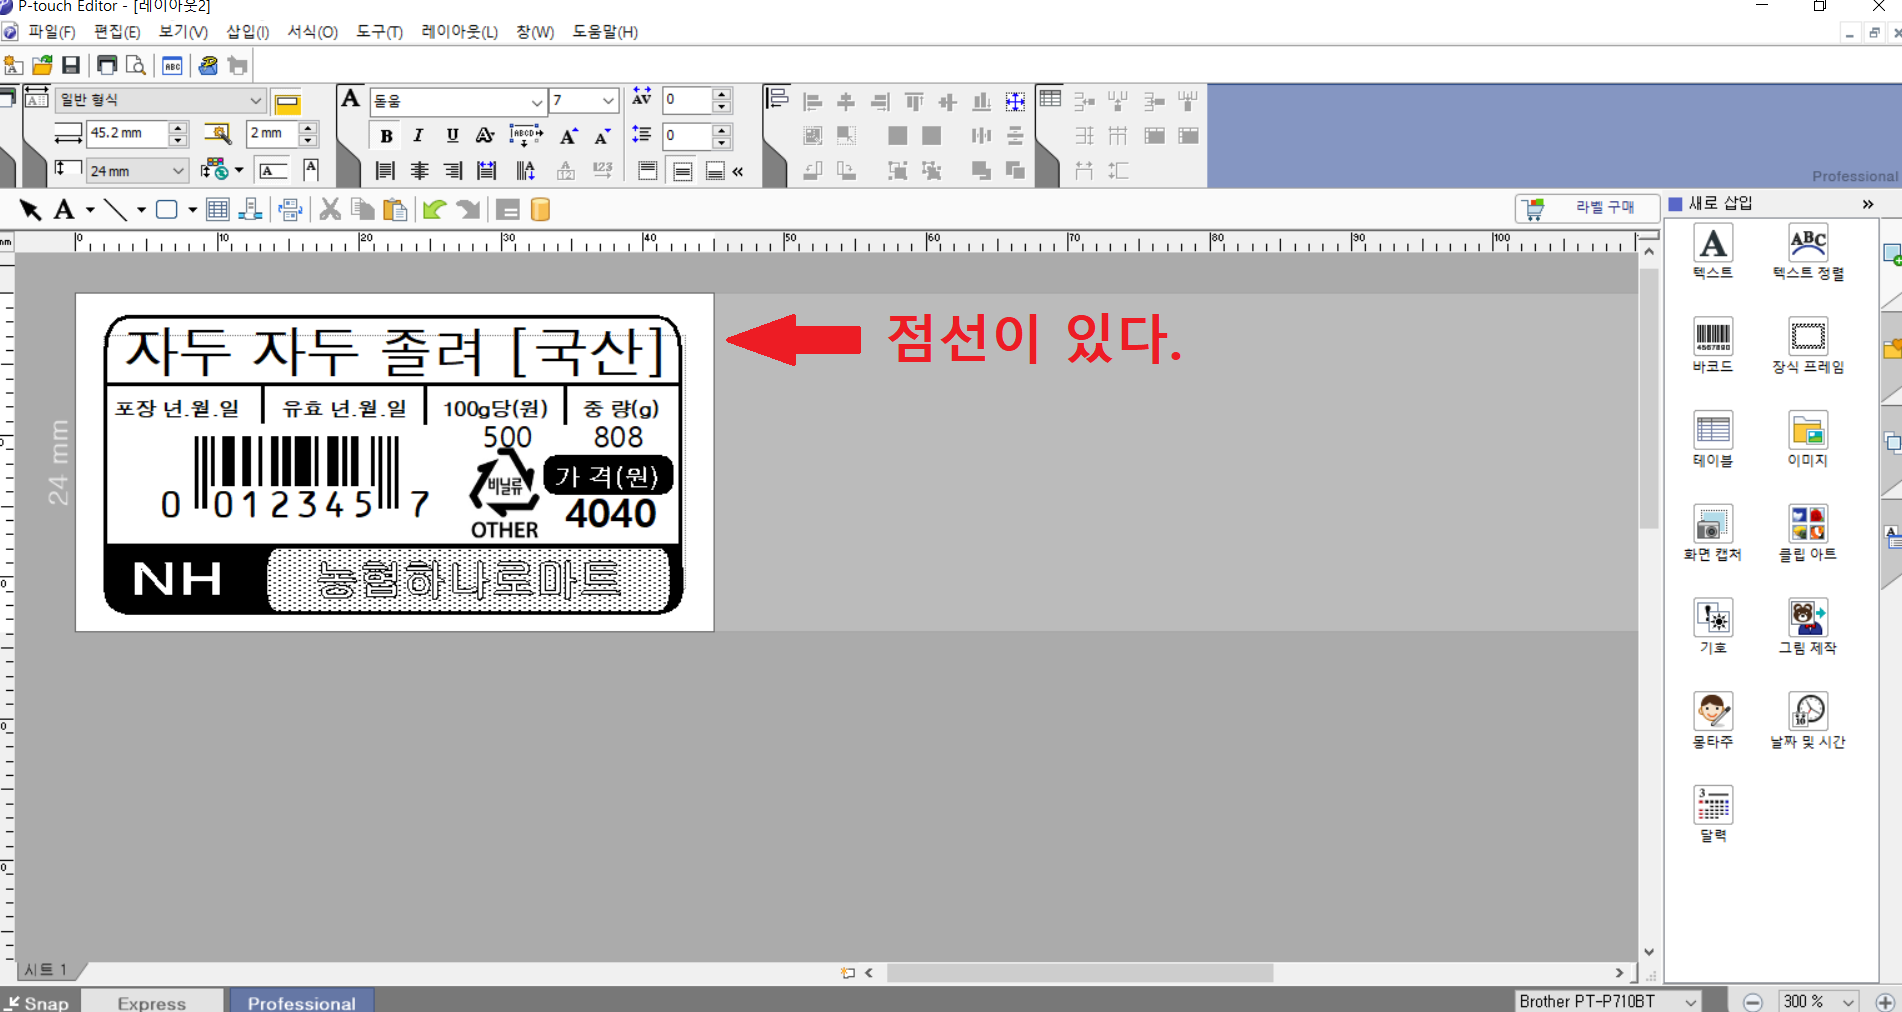Image resolution: width=1902 pixels, height=1012 pixels.
Task: Open 그림 제작 picture maker
Action: coord(1808,626)
